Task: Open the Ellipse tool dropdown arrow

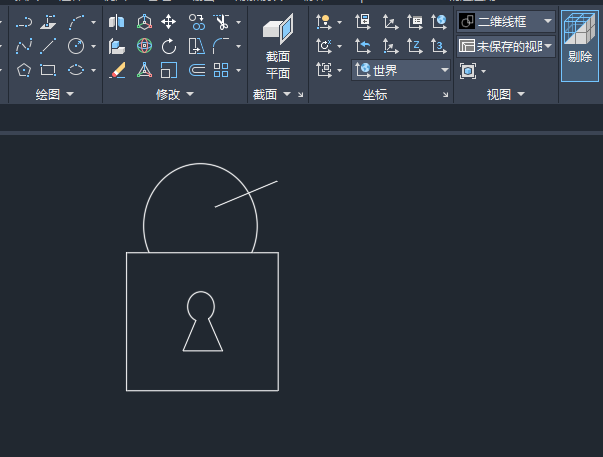Action: point(93,70)
